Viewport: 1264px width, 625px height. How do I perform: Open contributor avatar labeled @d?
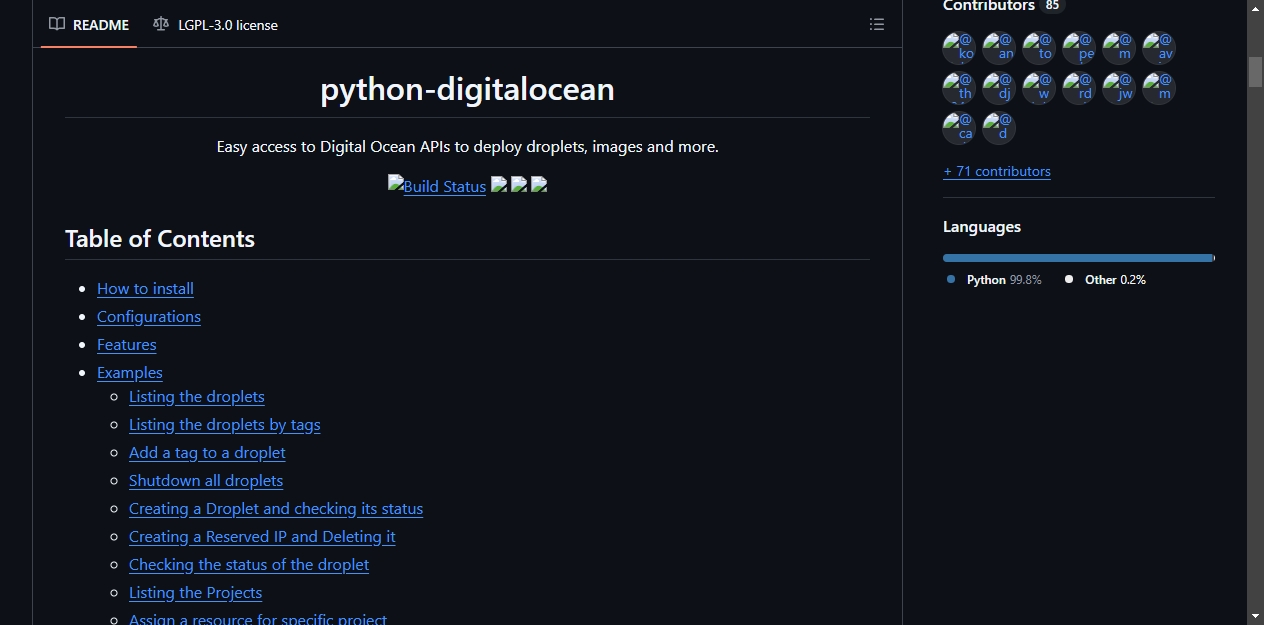(x=999, y=128)
